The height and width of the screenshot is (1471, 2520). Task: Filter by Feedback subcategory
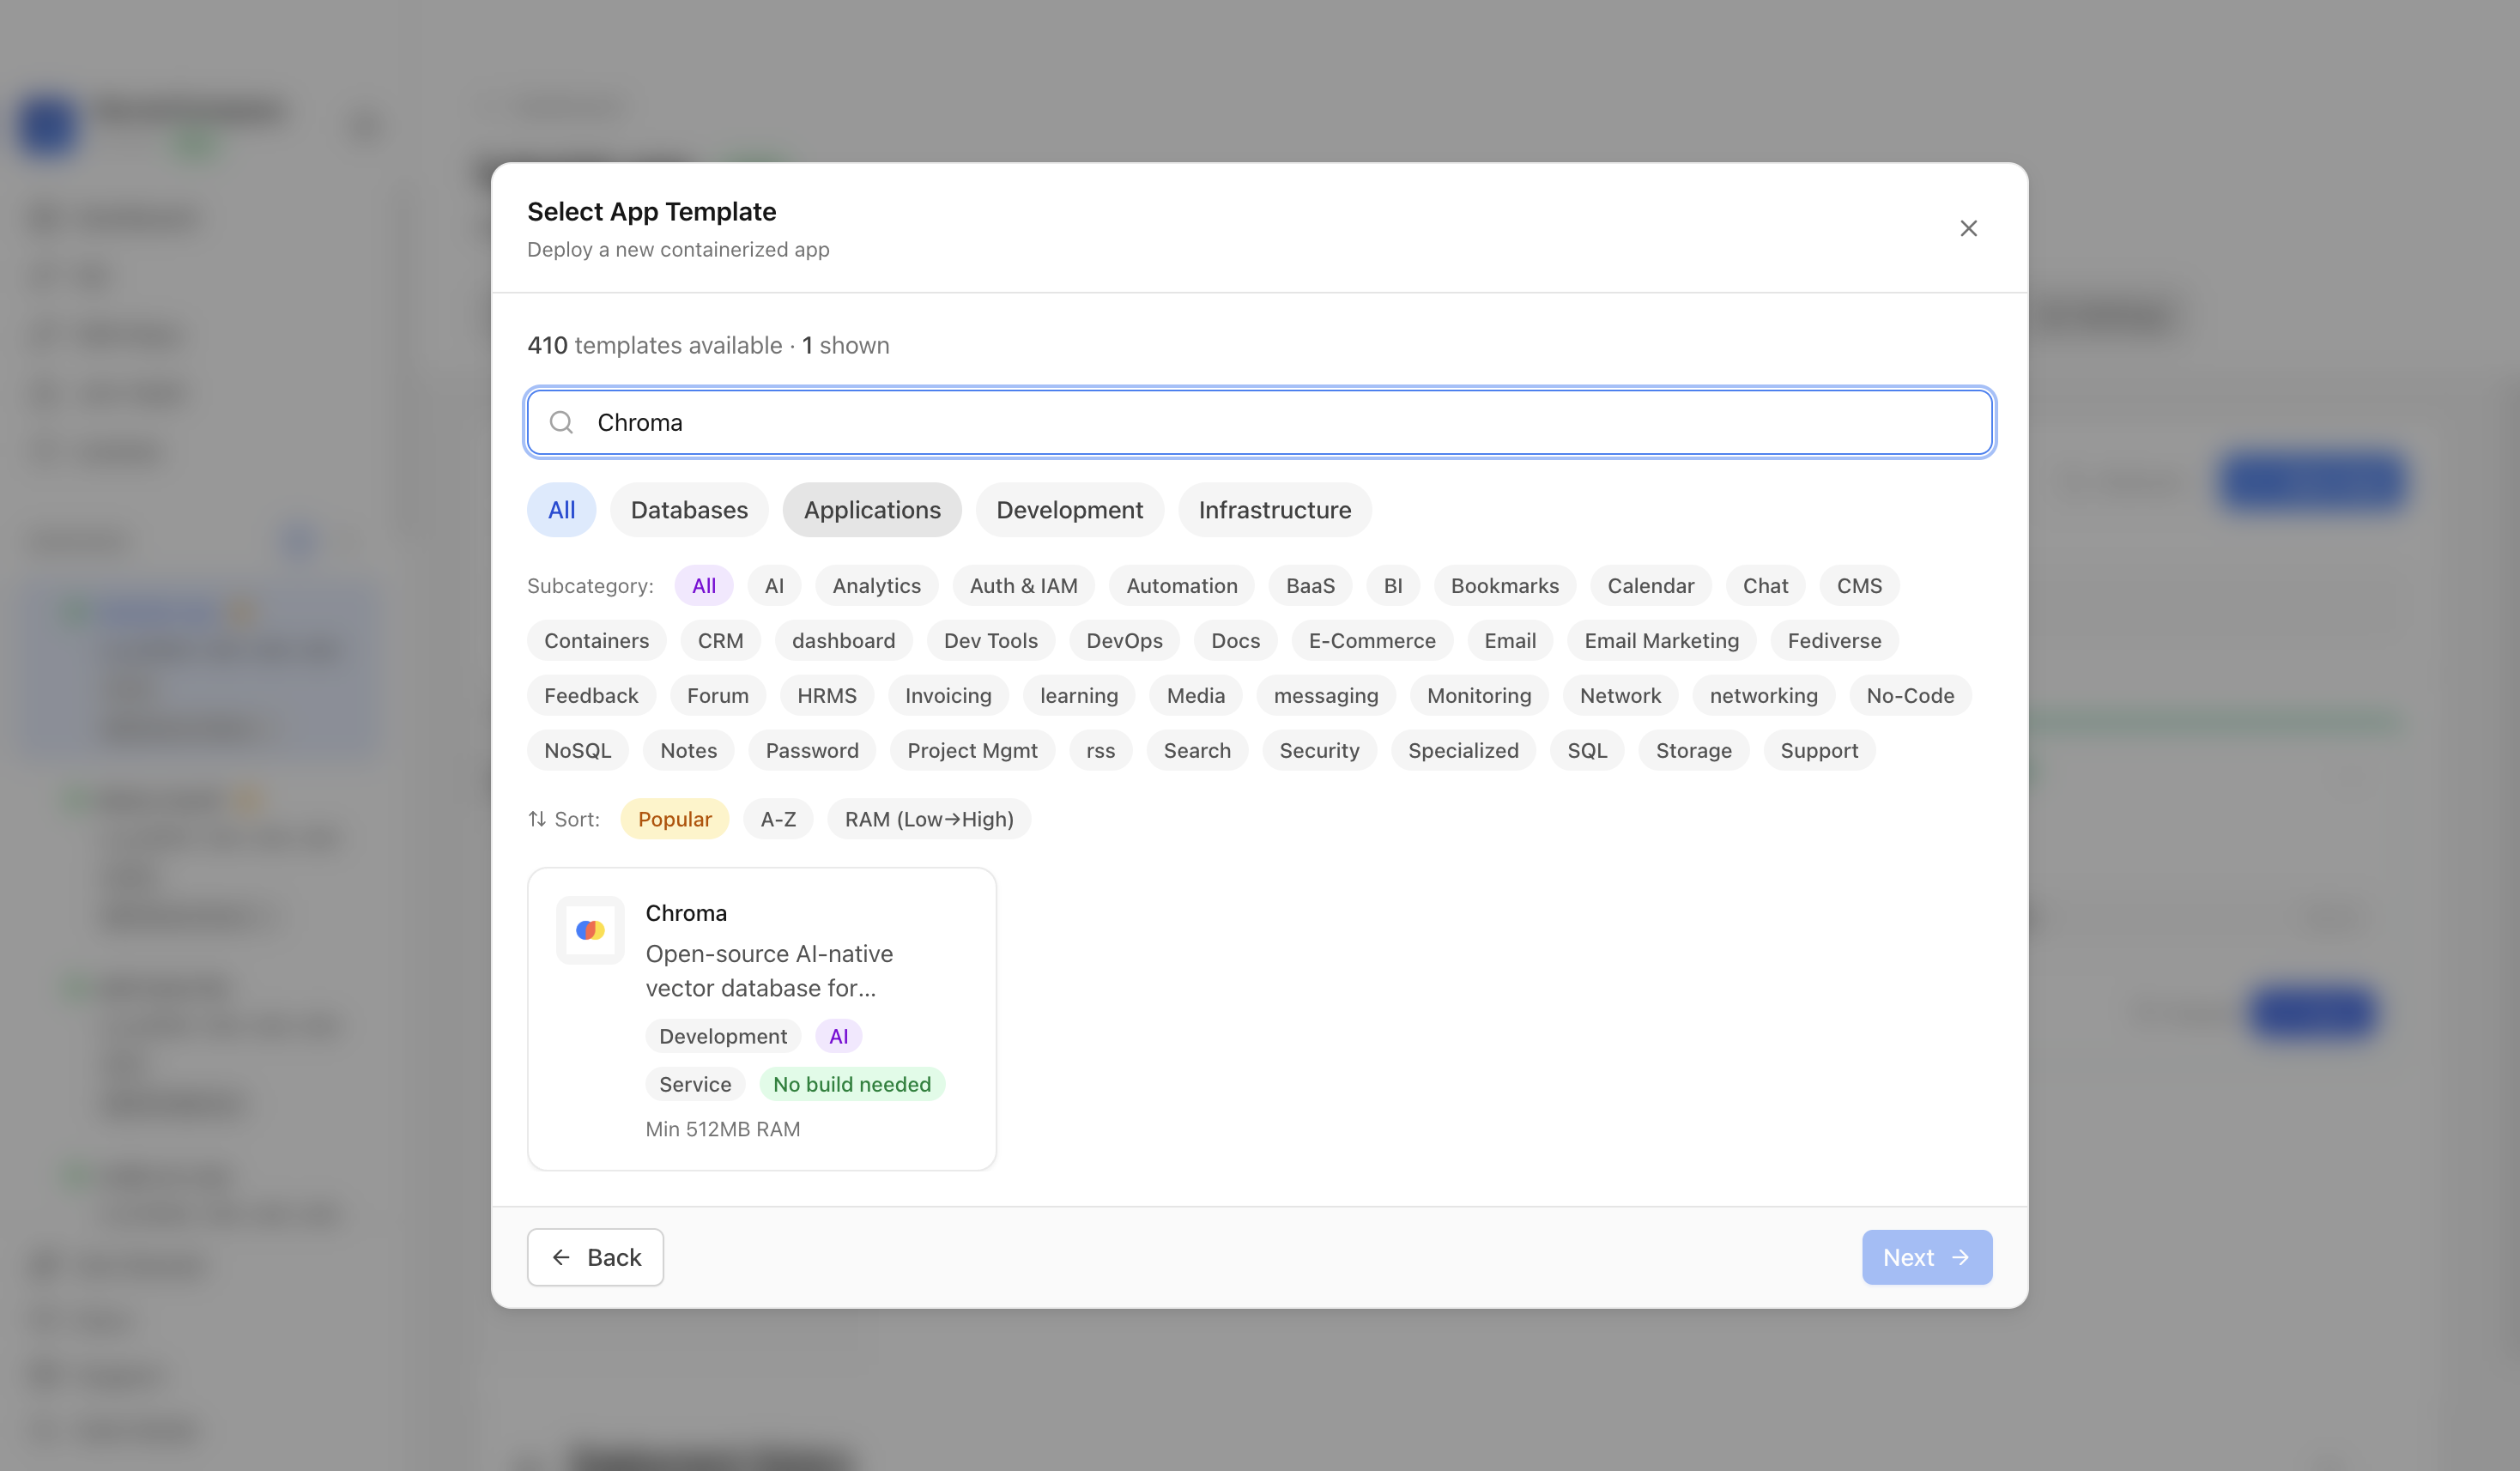point(591,696)
